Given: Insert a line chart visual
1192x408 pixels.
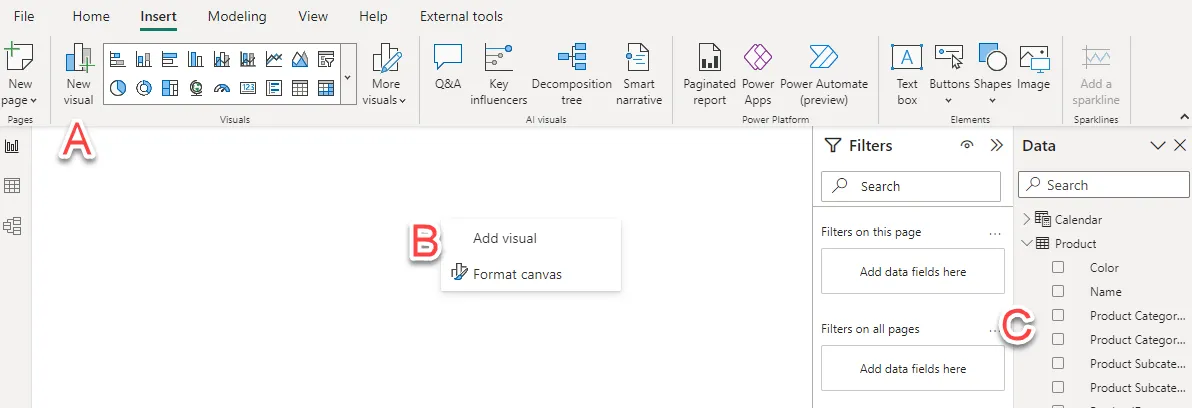Looking at the screenshot, I should coord(274,59).
